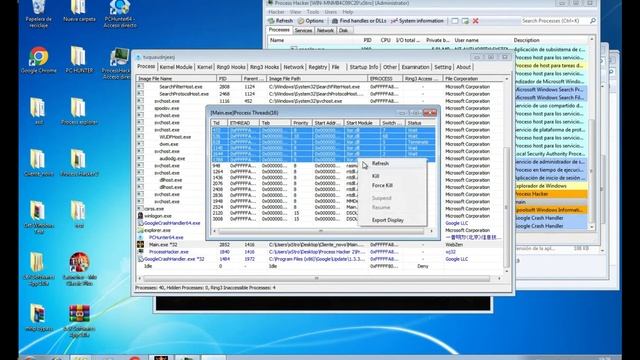Image resolution: width=640 pixels, height=360 pixels.
Task: Select the WUDFHost.exe process row
Action: click(320, 137)
